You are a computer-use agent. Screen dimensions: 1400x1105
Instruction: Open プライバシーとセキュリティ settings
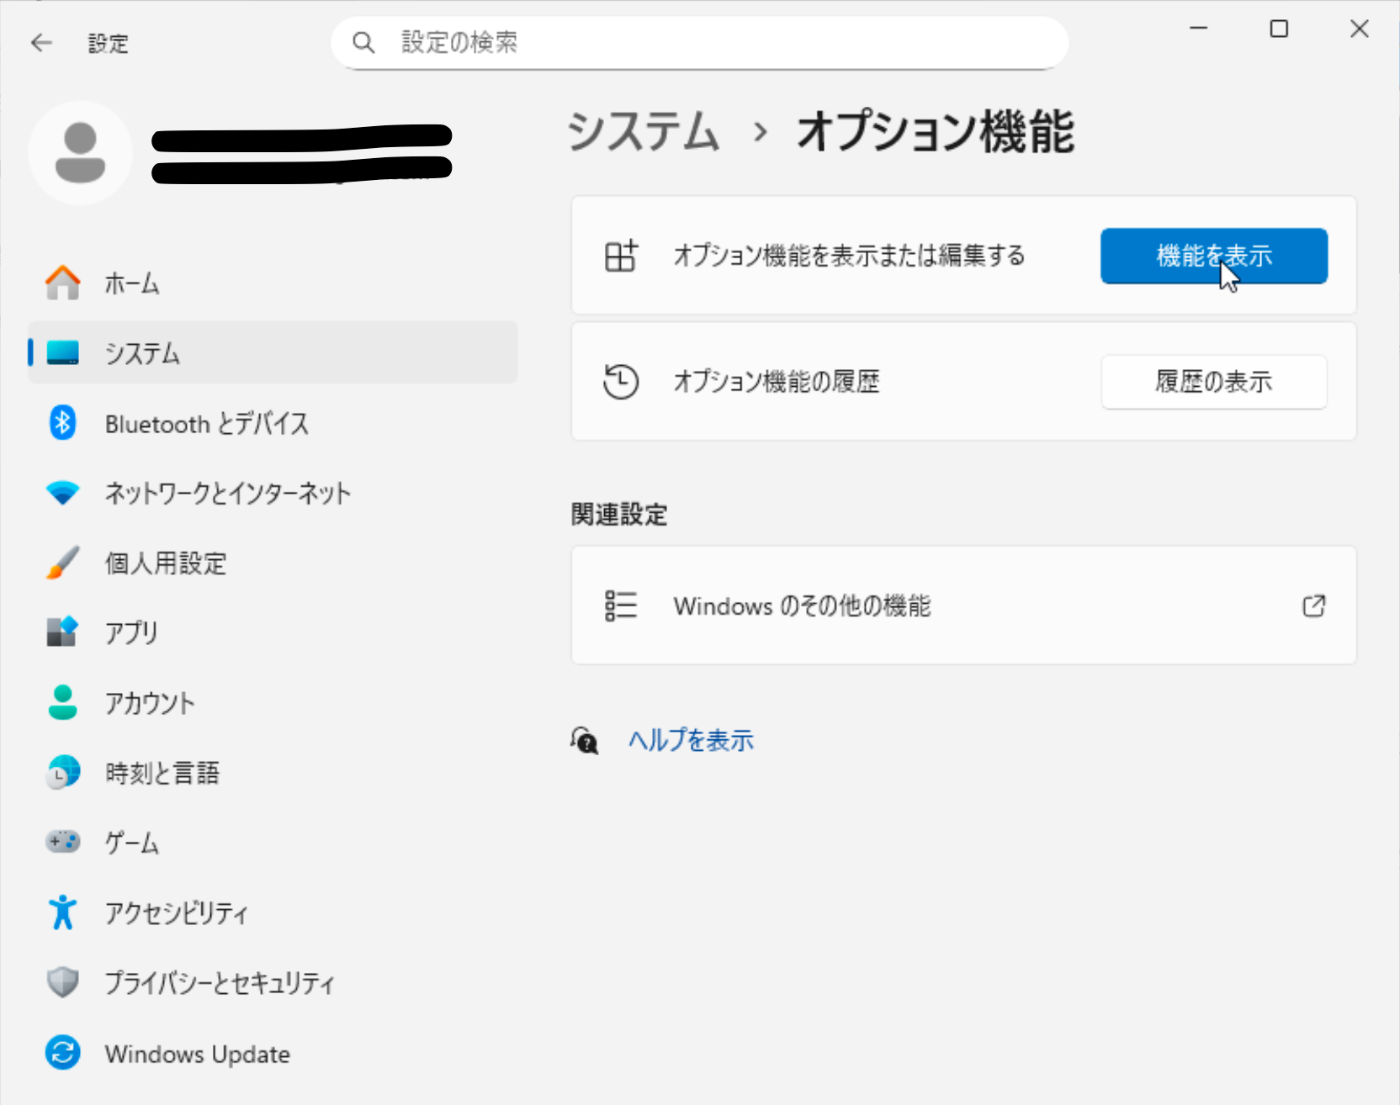coord(272,983)
